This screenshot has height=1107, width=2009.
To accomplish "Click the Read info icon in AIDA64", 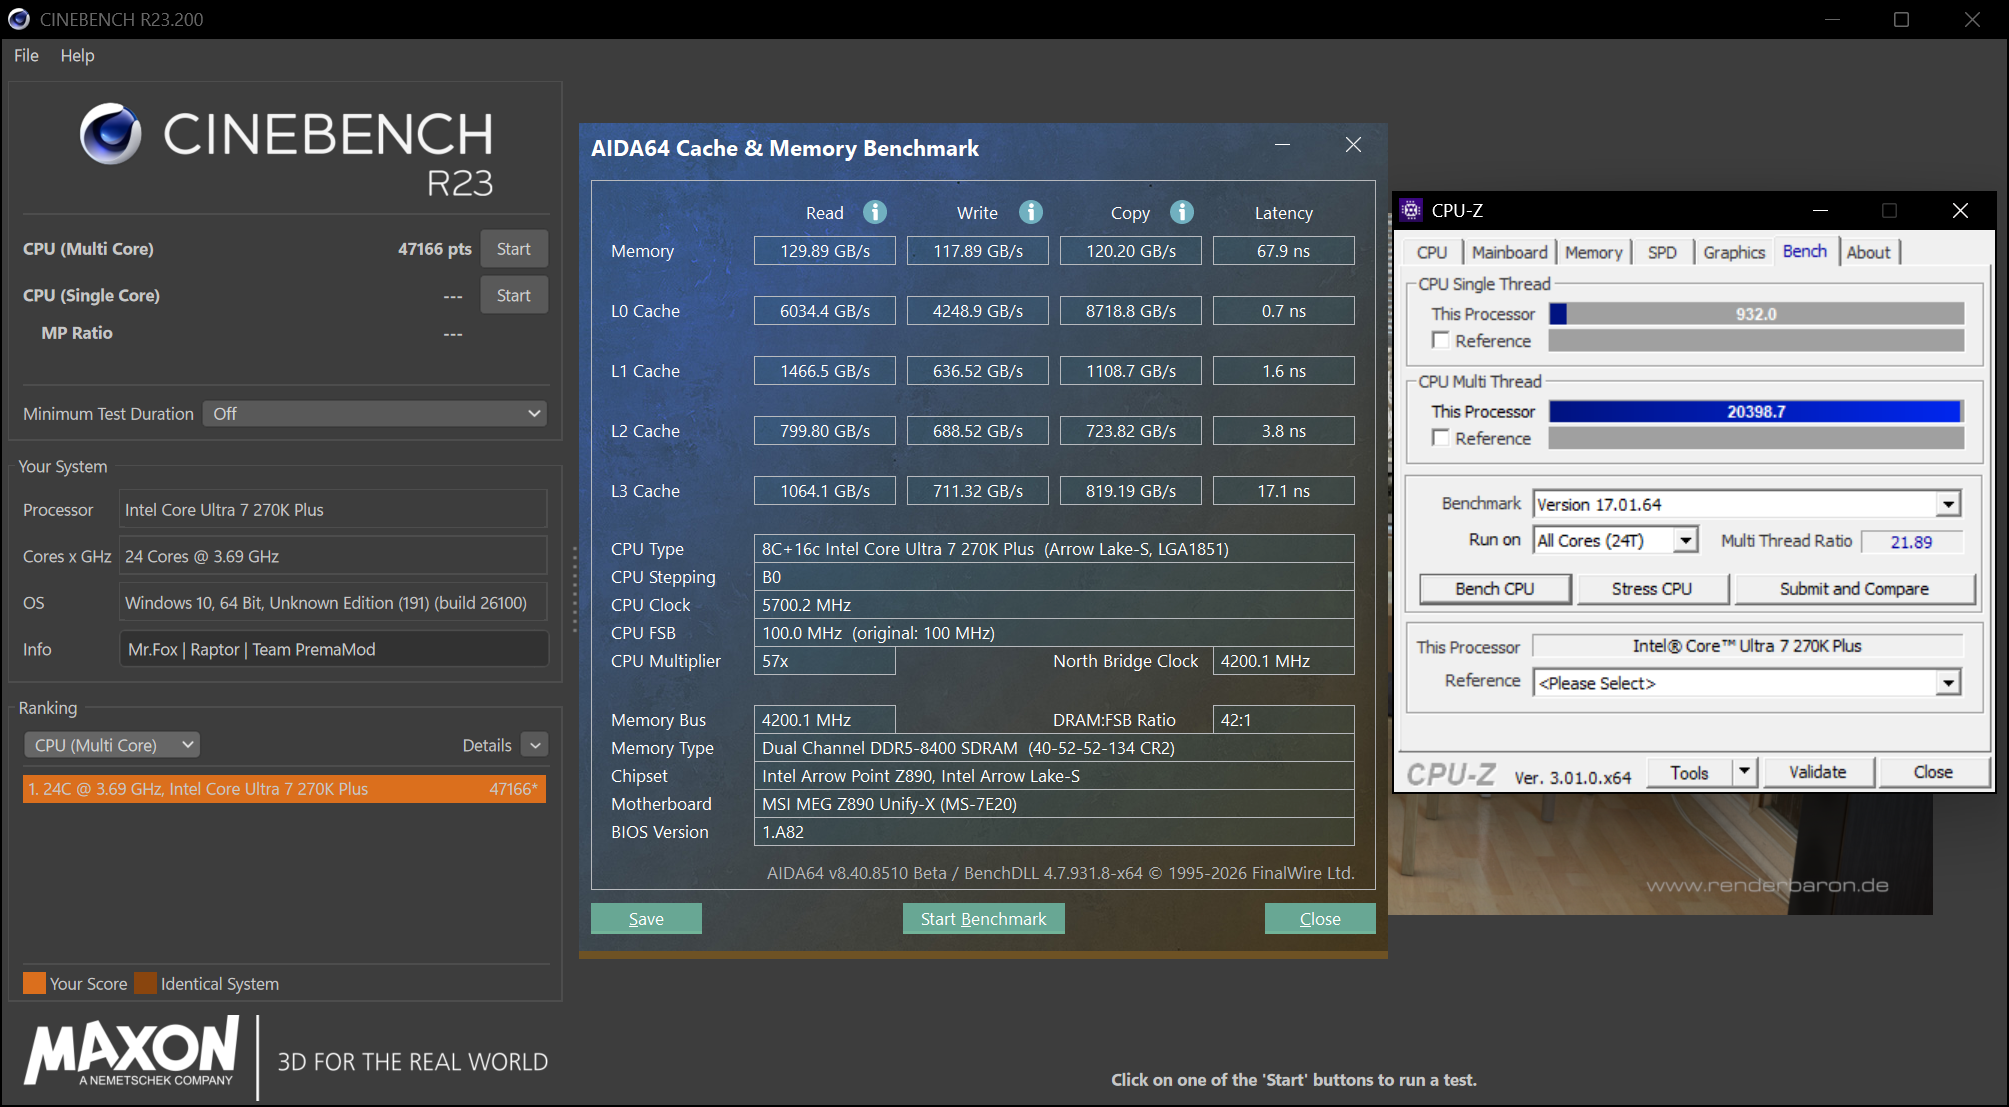I will pyautogui.click(x=875, y=212).
